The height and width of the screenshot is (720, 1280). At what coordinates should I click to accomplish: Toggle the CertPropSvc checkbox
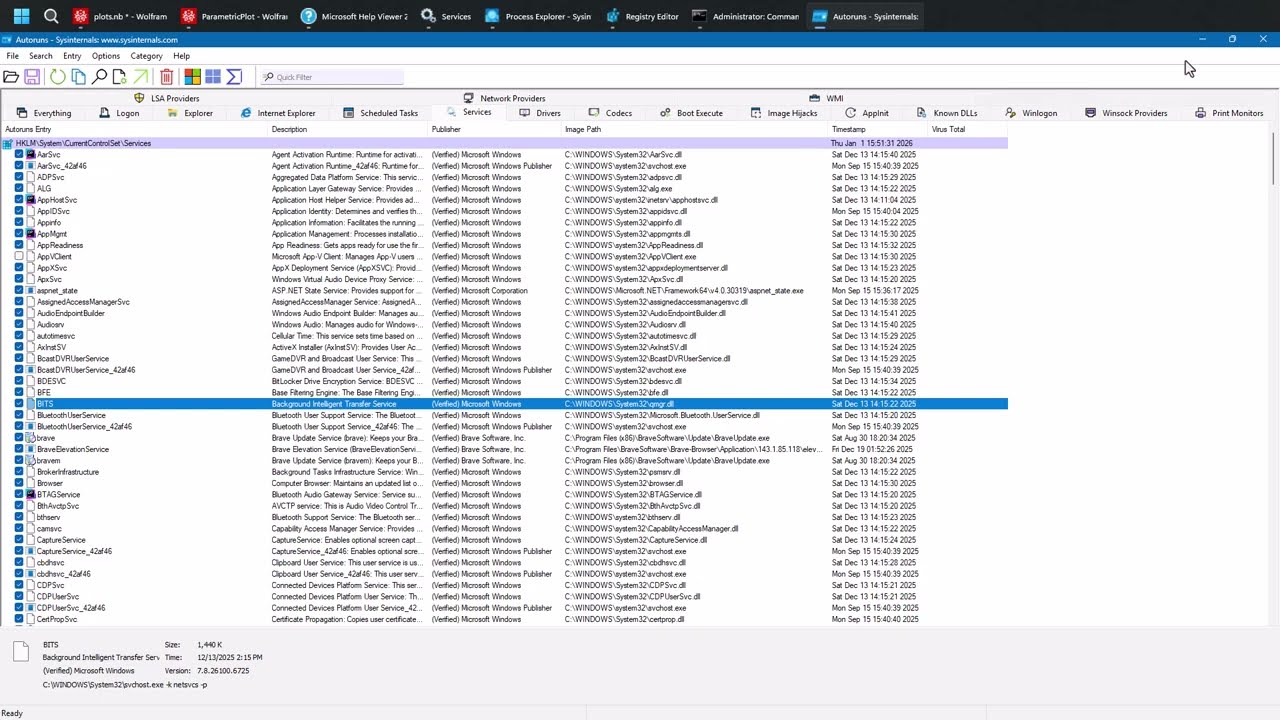pos(19,619)
